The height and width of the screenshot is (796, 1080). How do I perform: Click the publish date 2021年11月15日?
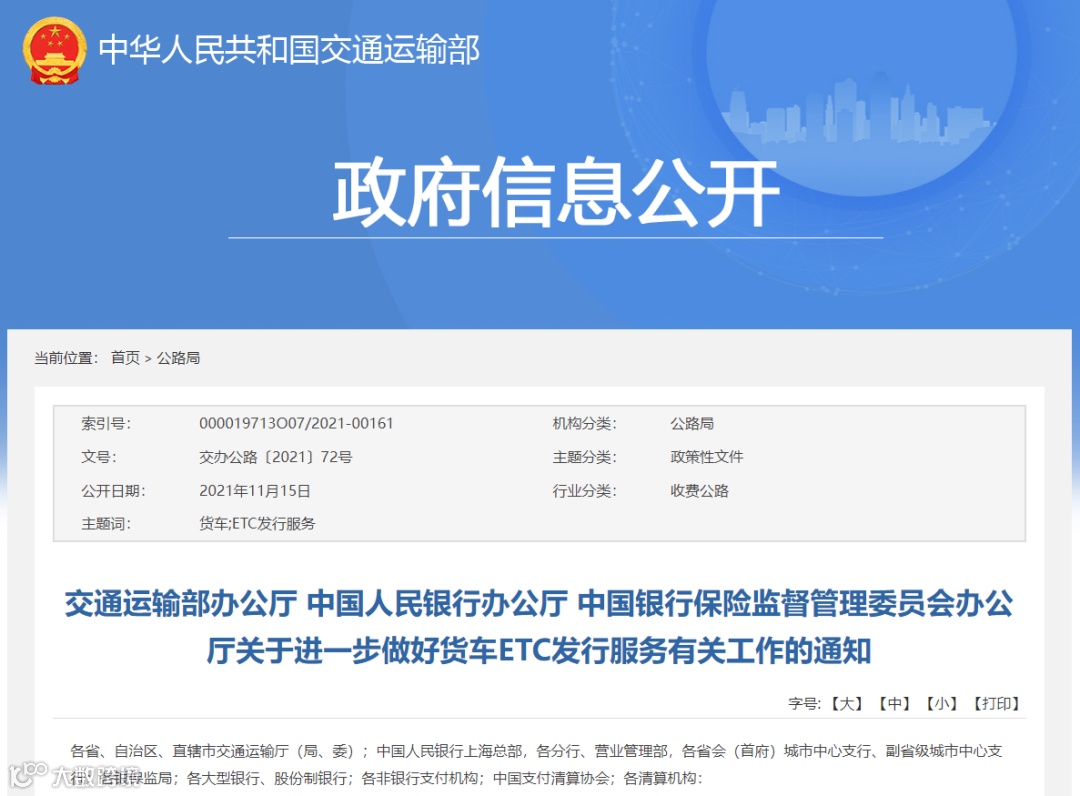tap(255, 491)
